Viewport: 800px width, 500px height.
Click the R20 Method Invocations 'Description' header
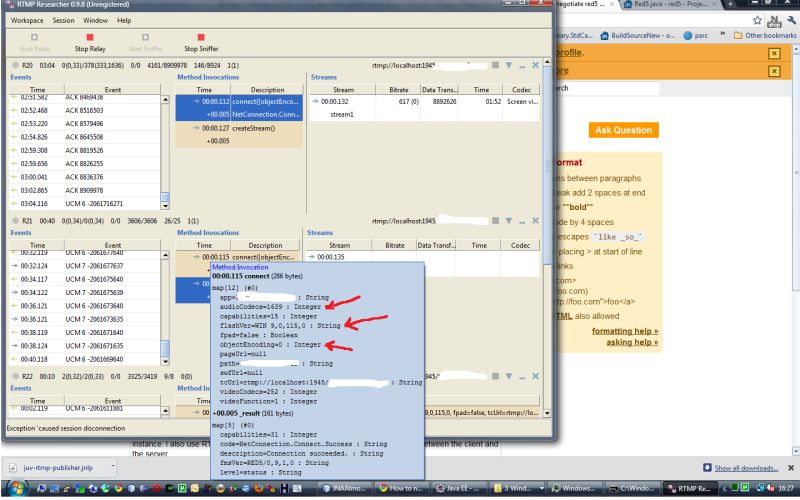point(267,90)
